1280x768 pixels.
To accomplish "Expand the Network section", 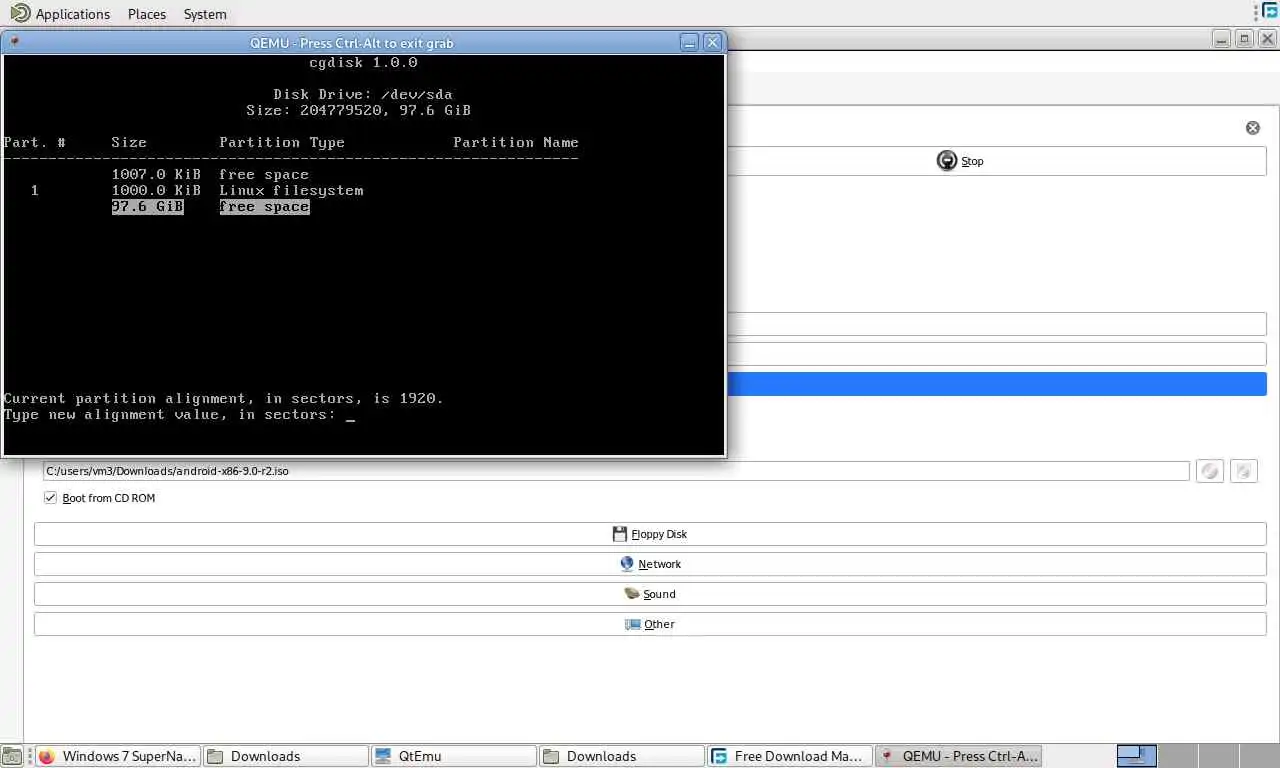I will tap(650, 564).
